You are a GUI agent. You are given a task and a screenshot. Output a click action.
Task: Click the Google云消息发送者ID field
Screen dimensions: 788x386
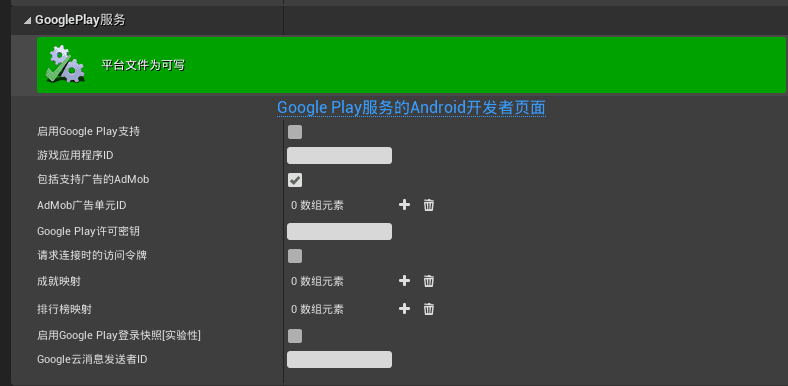(339, 359)
